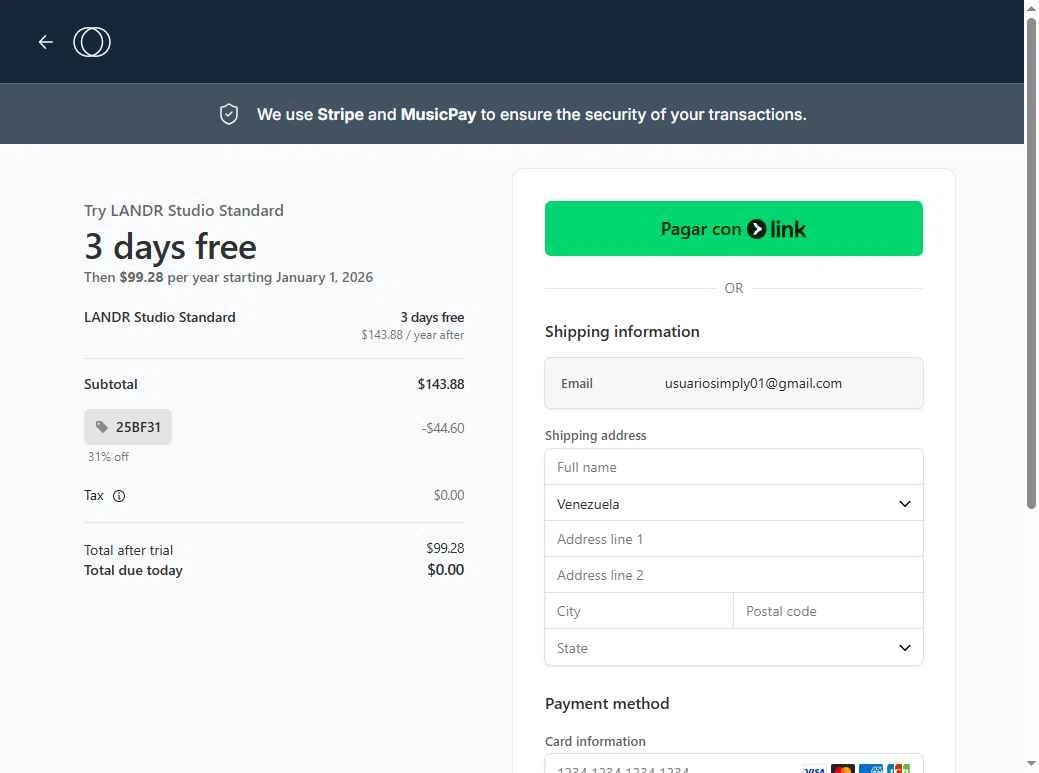Viewport: 1039px width, 773px height.
Task: Click the security shield icon in banner
Action: coord(229,114)
